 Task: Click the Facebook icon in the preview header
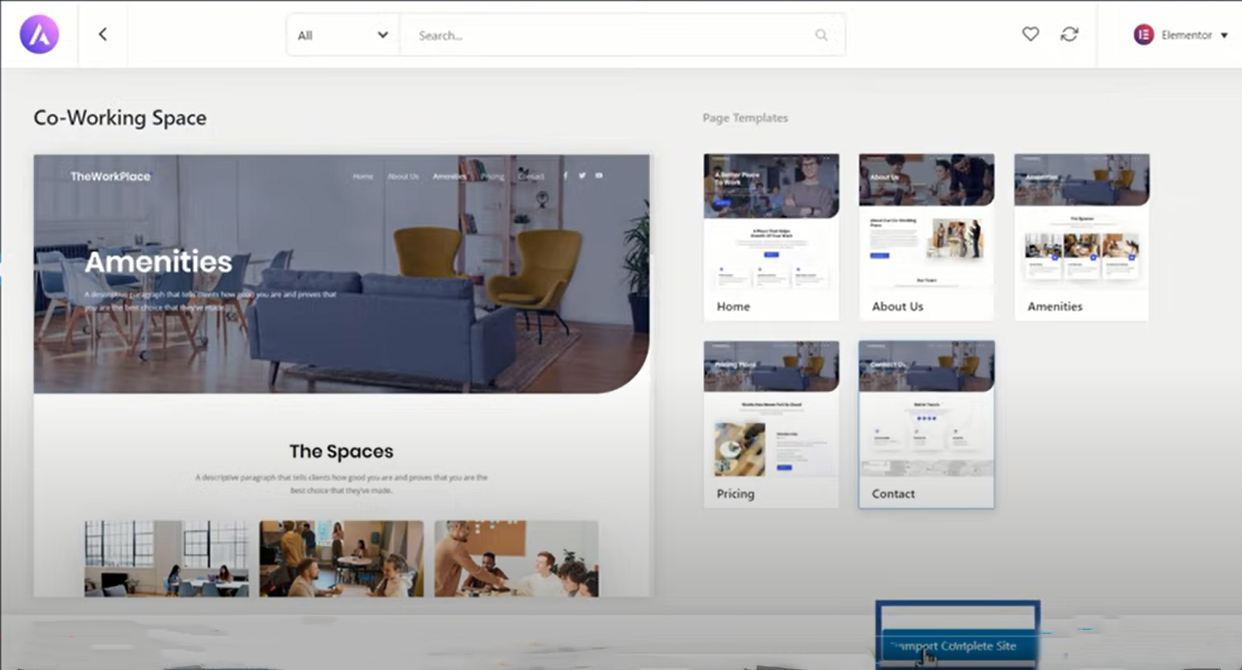pyautogui.click(x=565, y=176)
